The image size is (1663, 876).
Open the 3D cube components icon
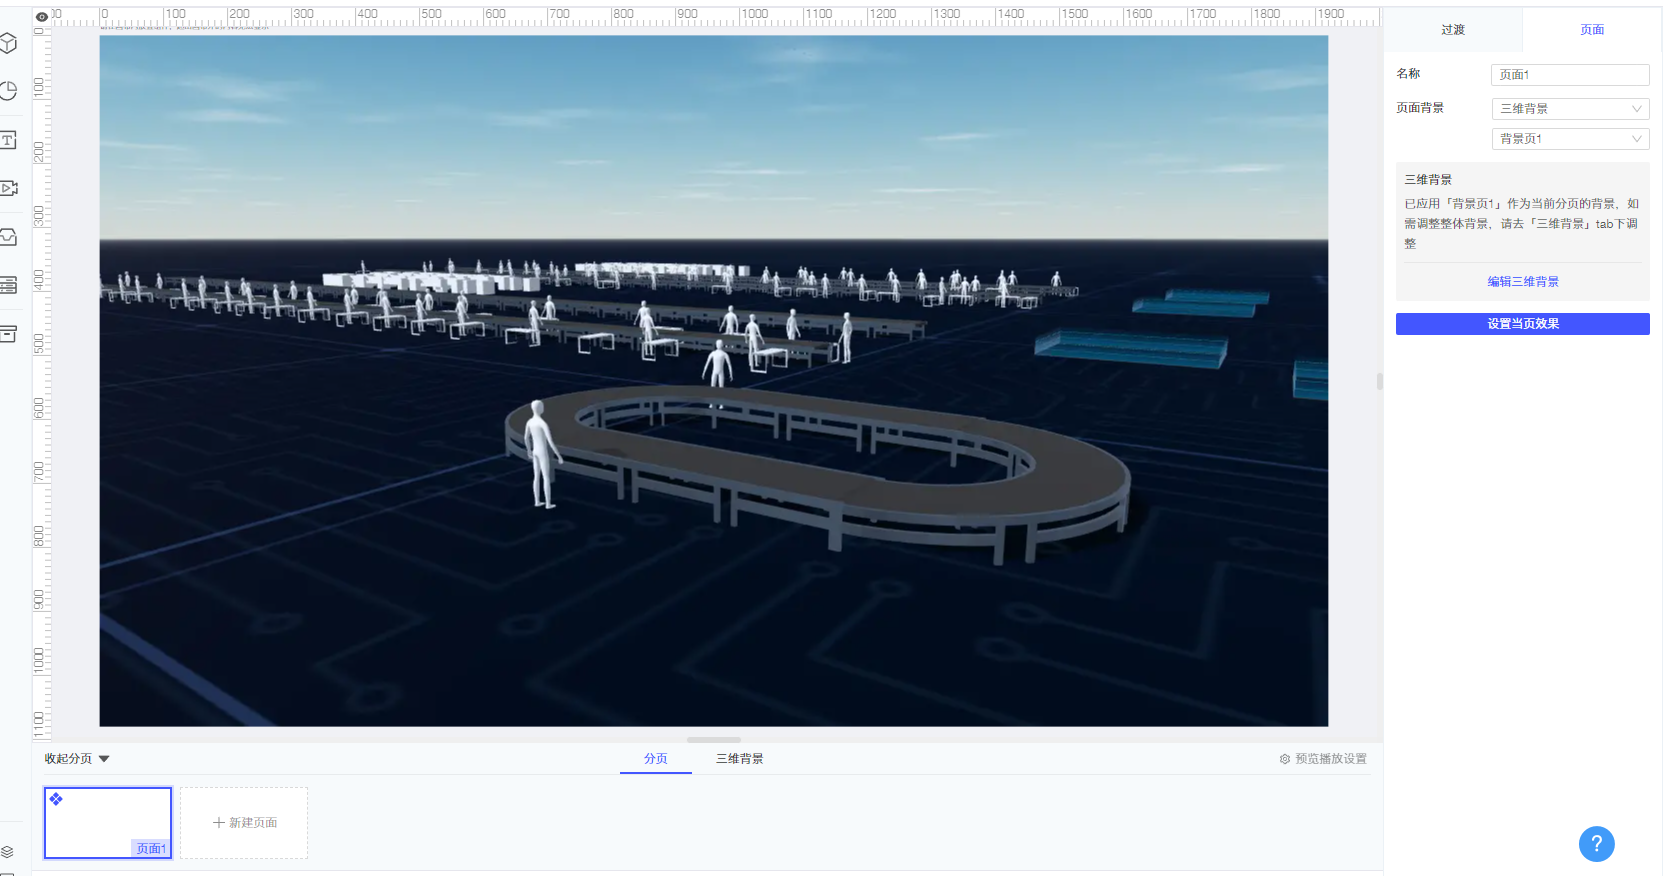pos(9,43)
